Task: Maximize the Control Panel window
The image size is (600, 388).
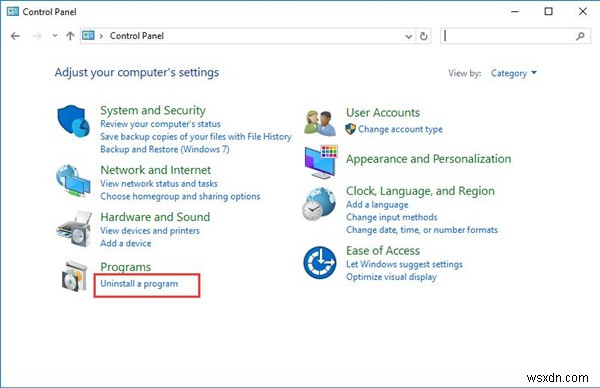Action: coord(549,11)
